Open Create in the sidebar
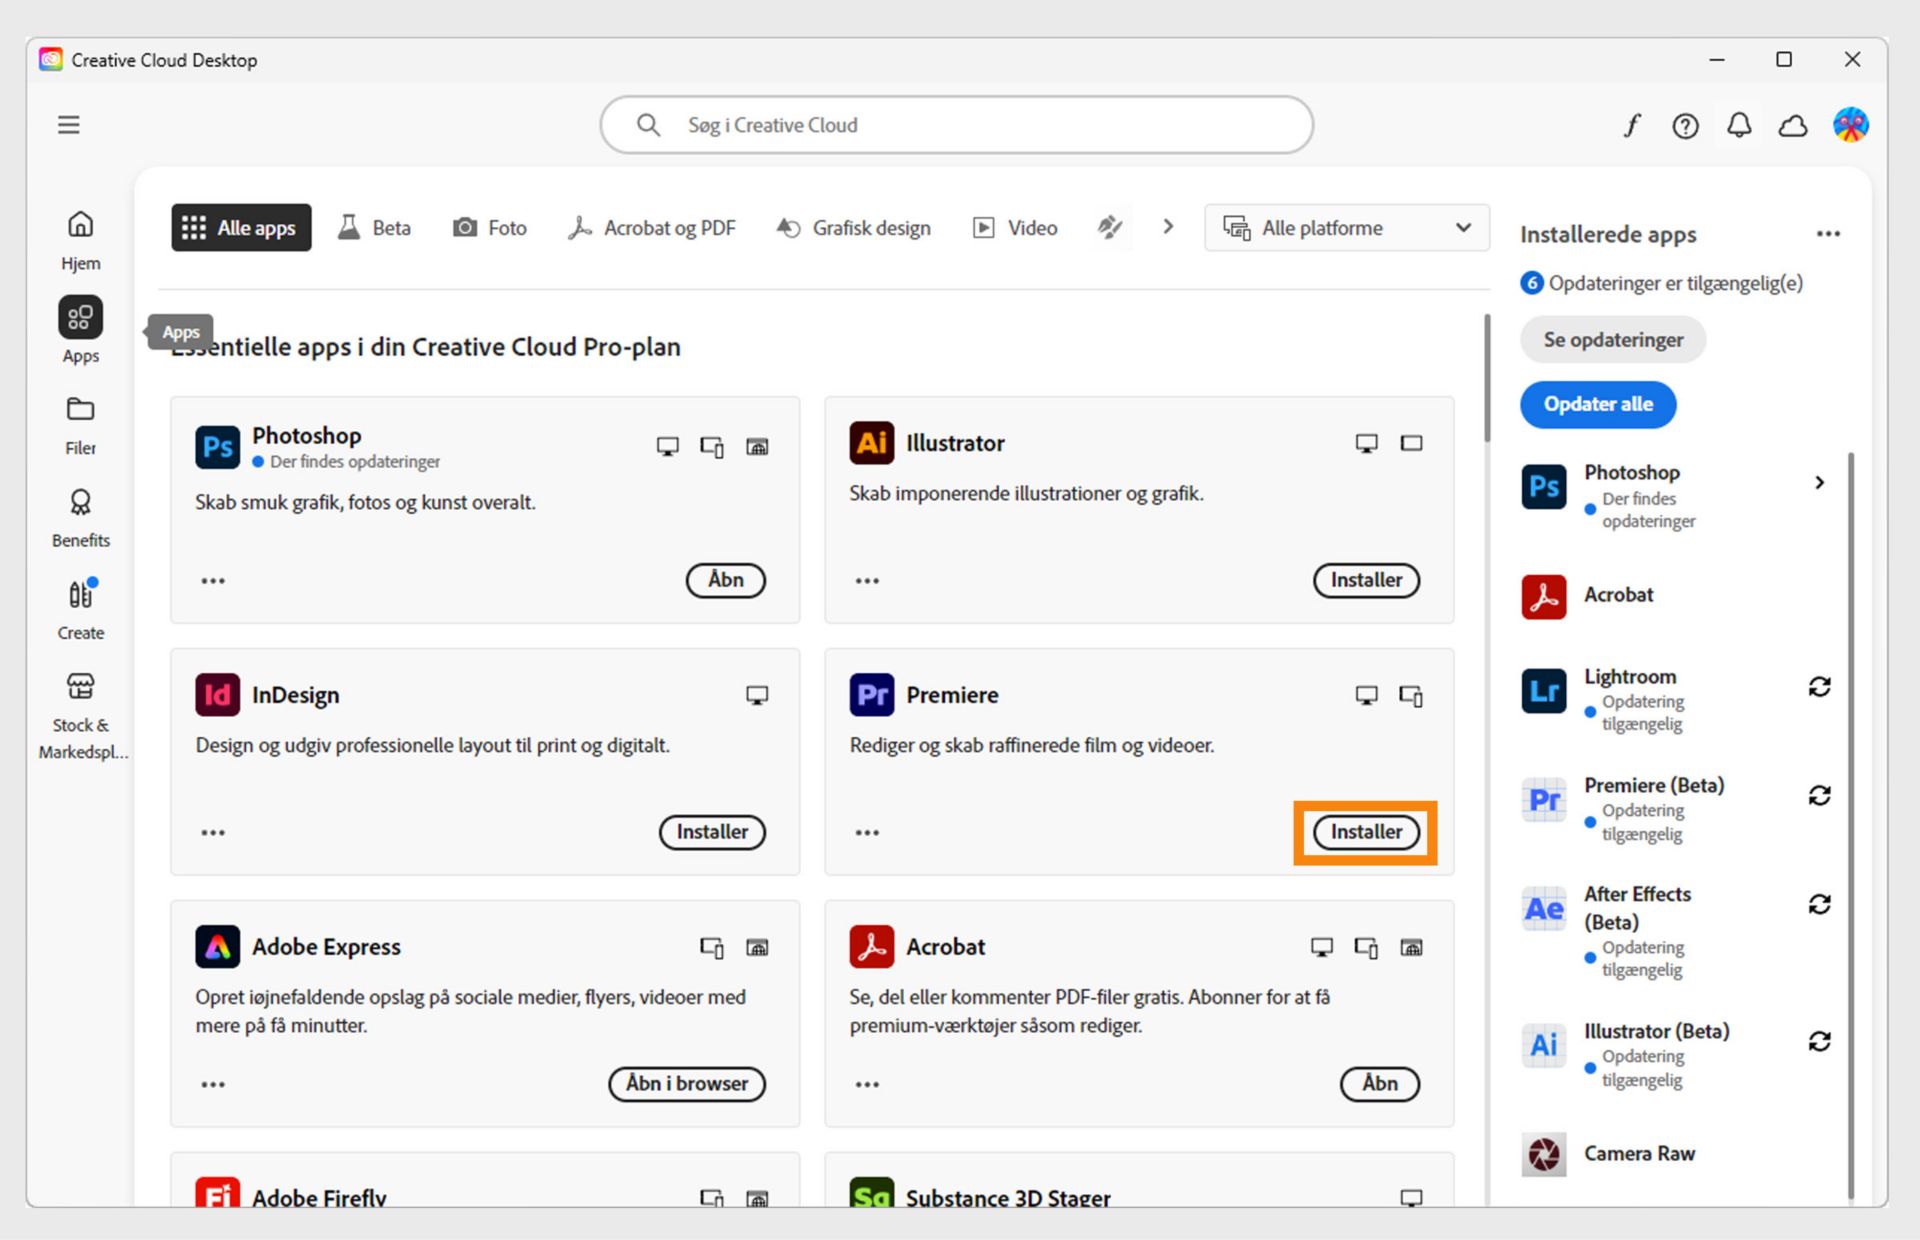 (x=81, y=610)
